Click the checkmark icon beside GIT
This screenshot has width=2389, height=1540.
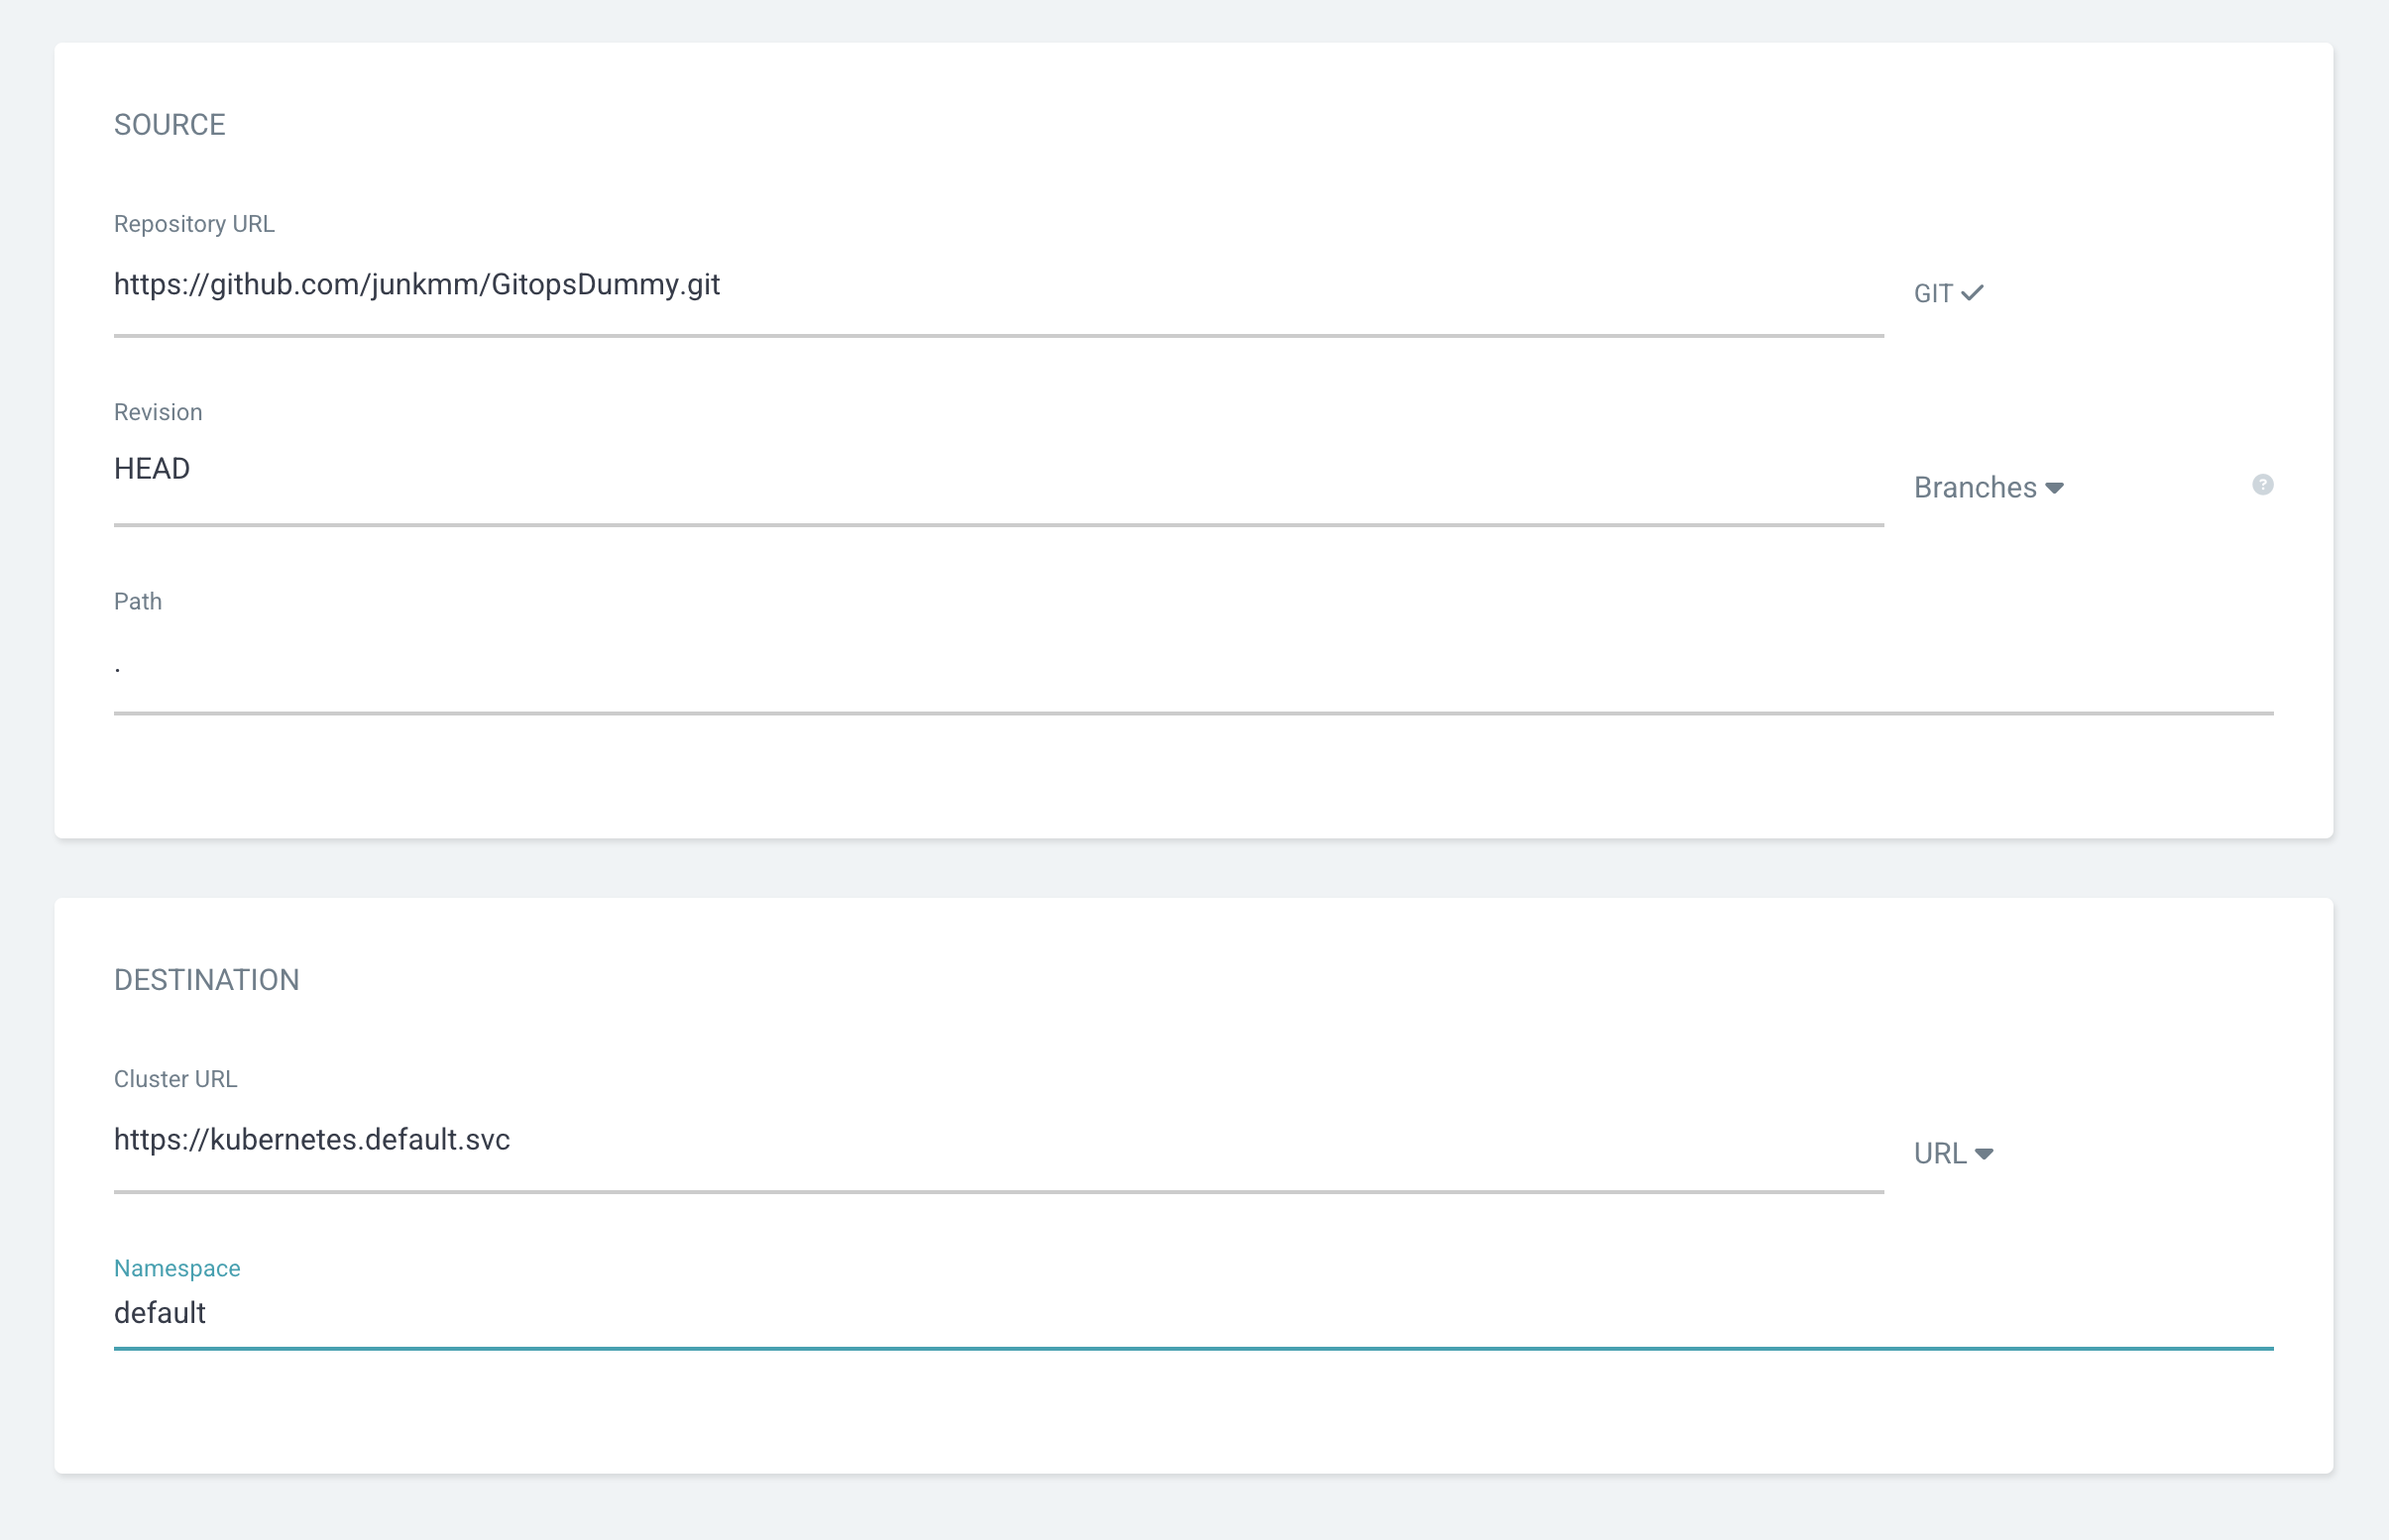pos(1972,293)
